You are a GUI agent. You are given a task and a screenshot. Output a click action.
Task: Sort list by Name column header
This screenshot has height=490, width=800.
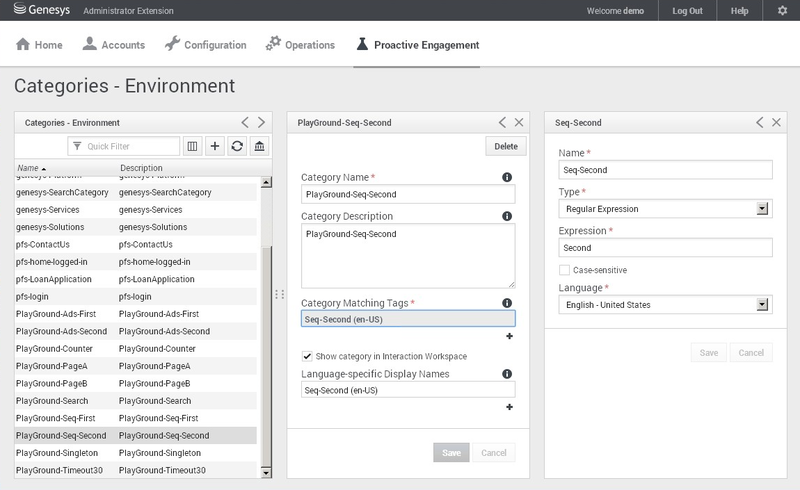tap(32, 168)
